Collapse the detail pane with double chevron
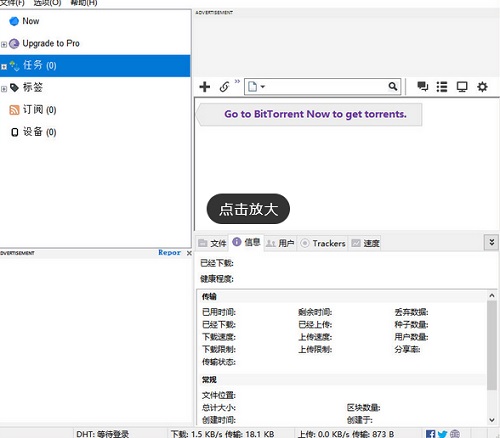The width and height of the screenshot is (500, 438). click(491, 242)
